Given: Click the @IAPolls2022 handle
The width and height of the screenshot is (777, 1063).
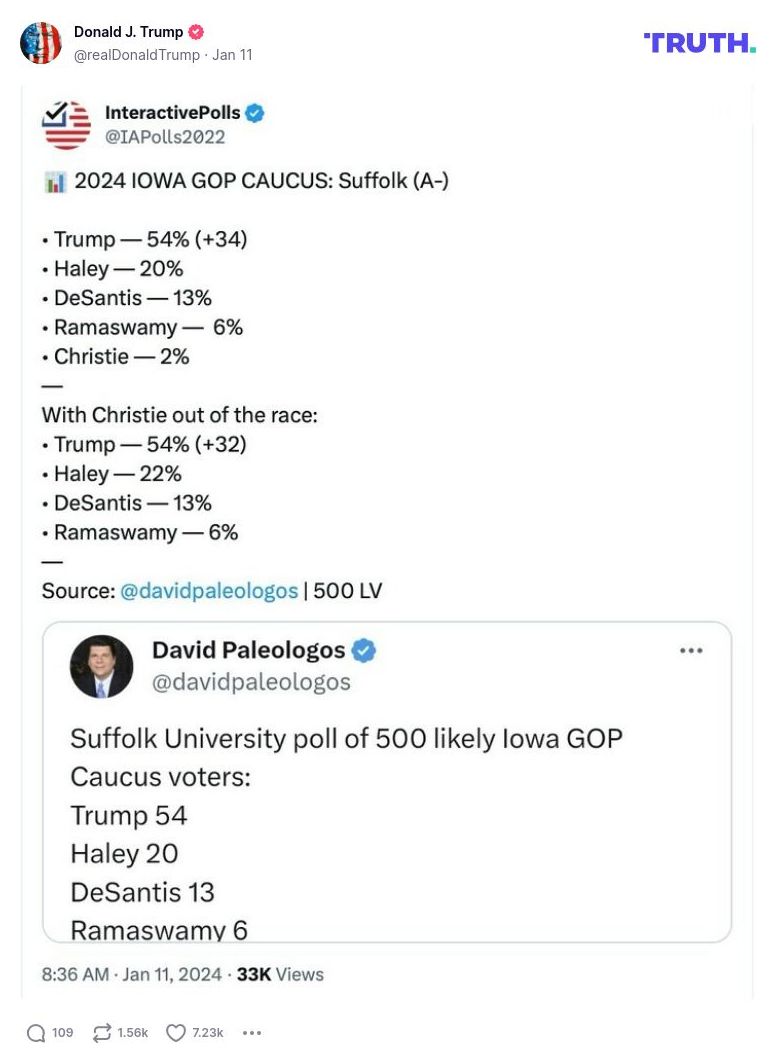Looking at the screenshot, I should (165, 137).
